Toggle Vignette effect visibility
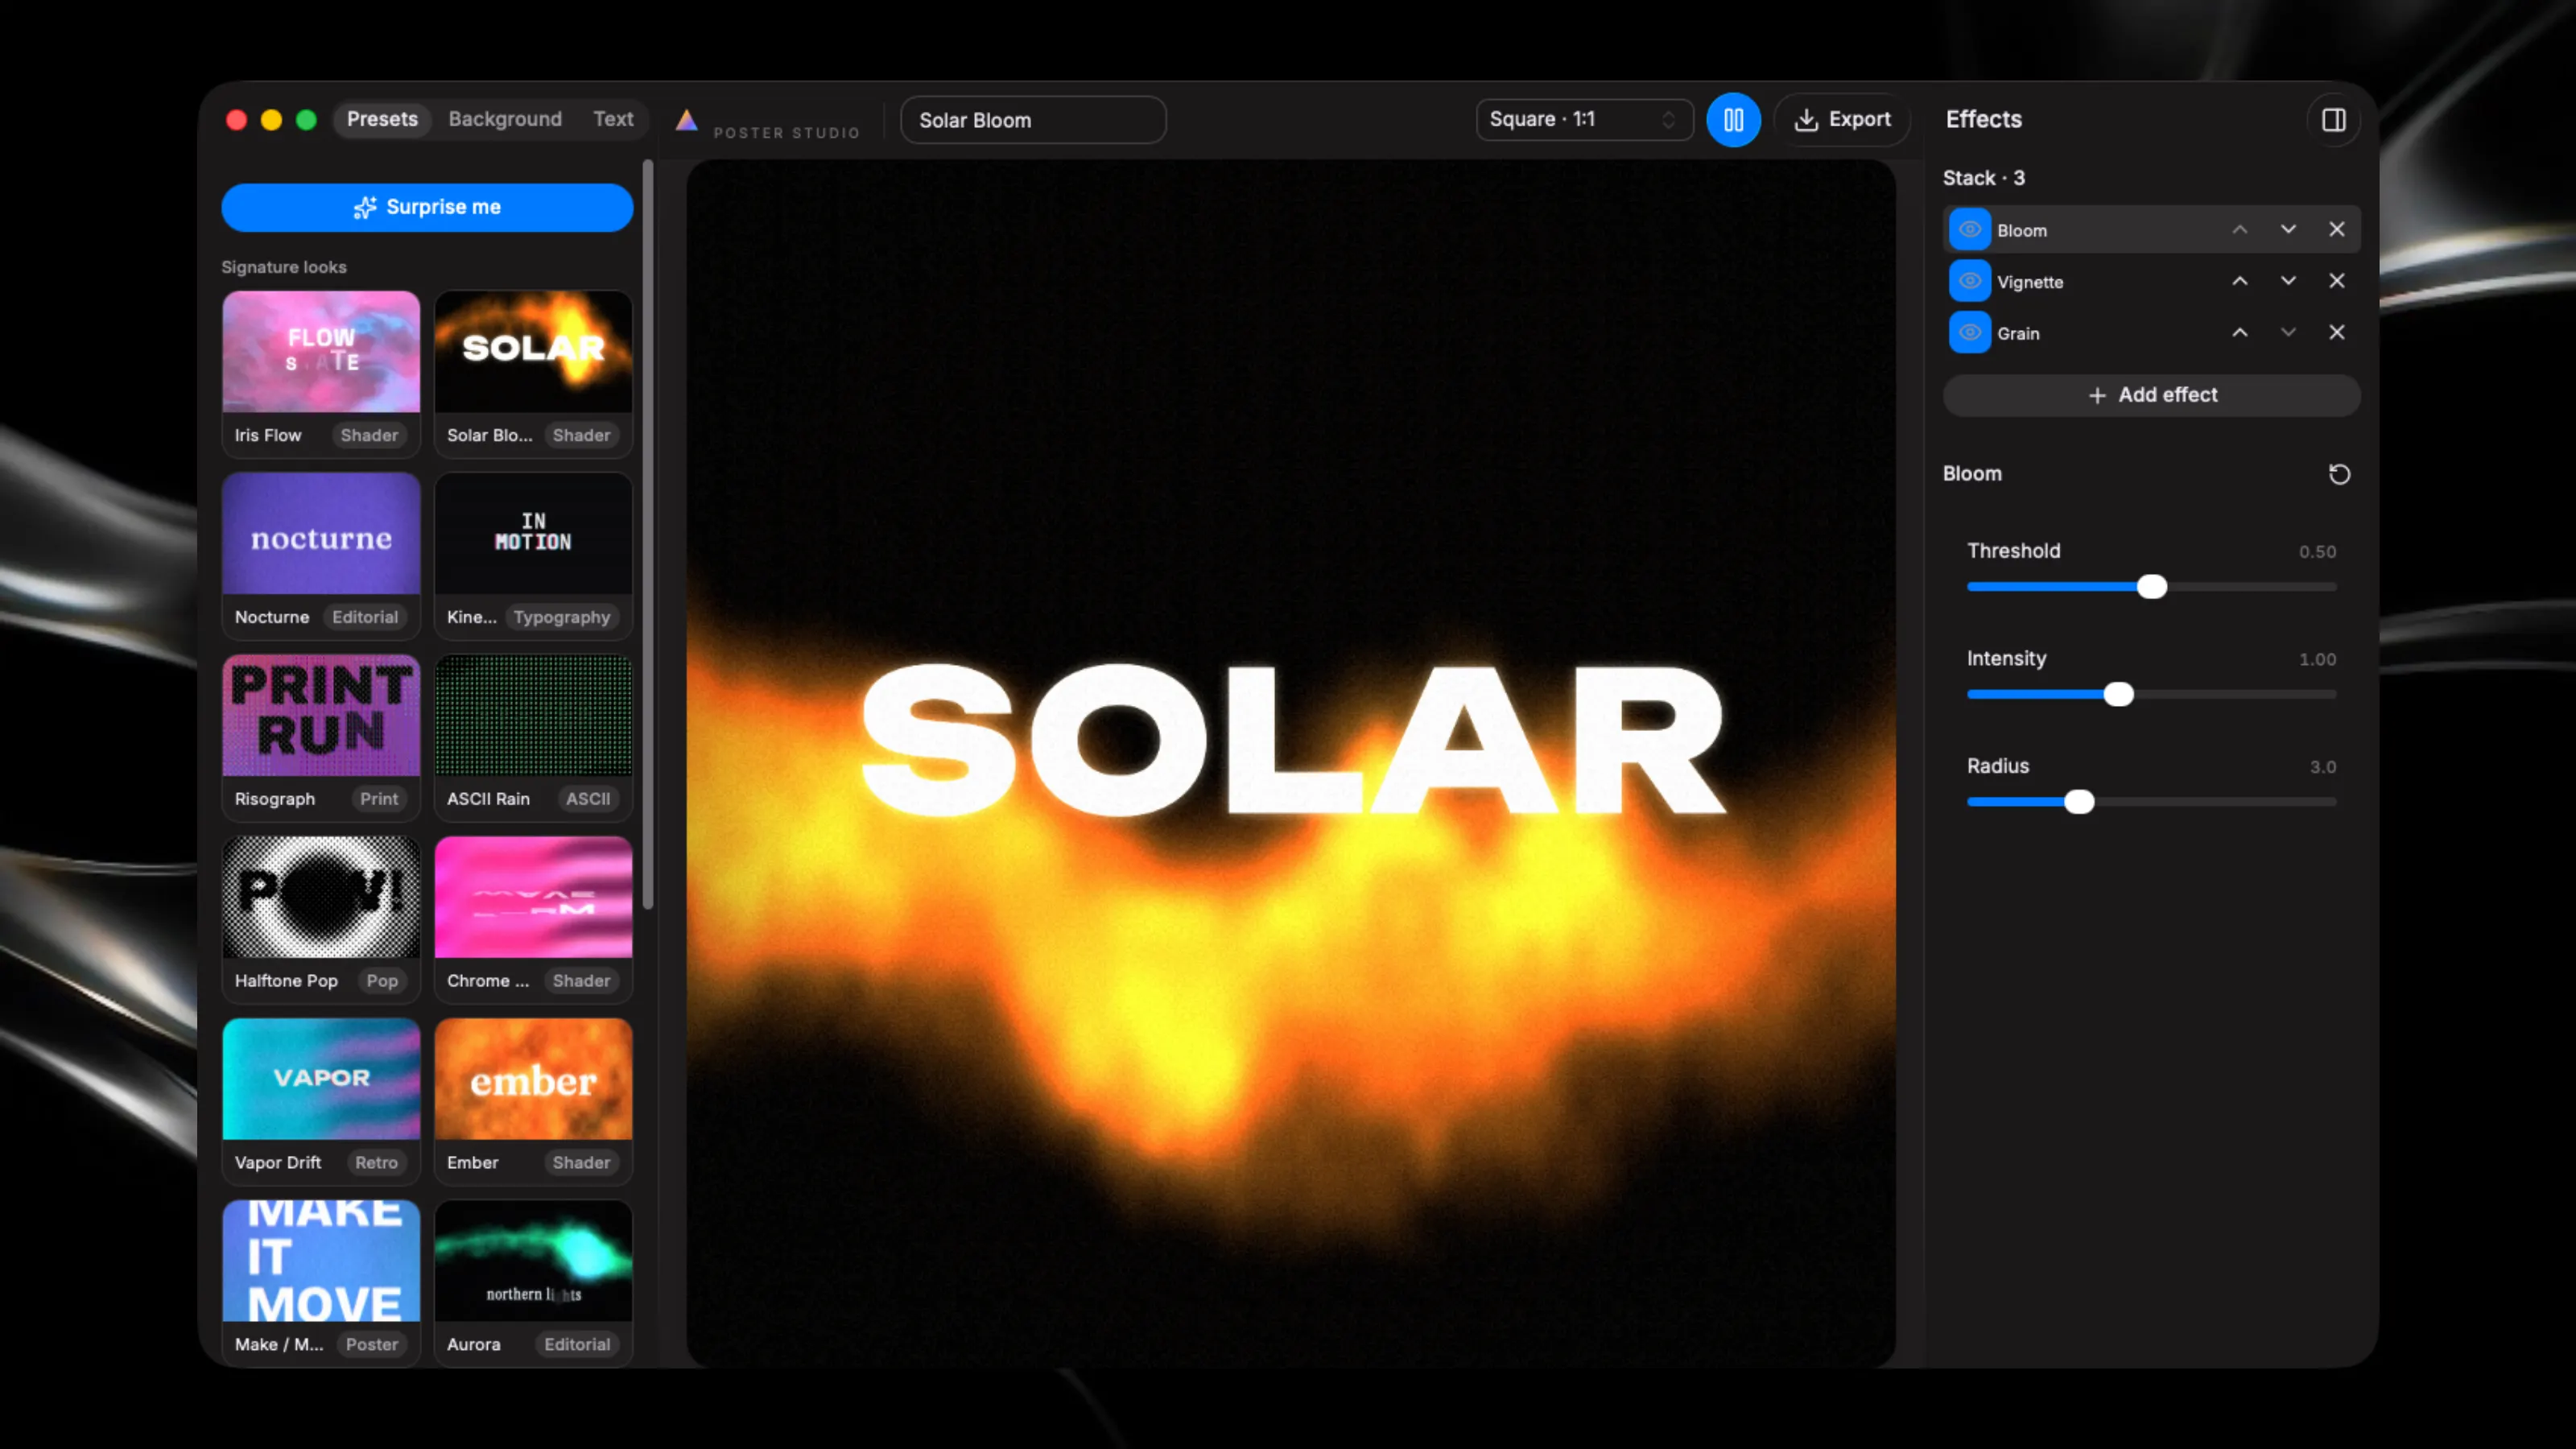 click(1969, 281)
